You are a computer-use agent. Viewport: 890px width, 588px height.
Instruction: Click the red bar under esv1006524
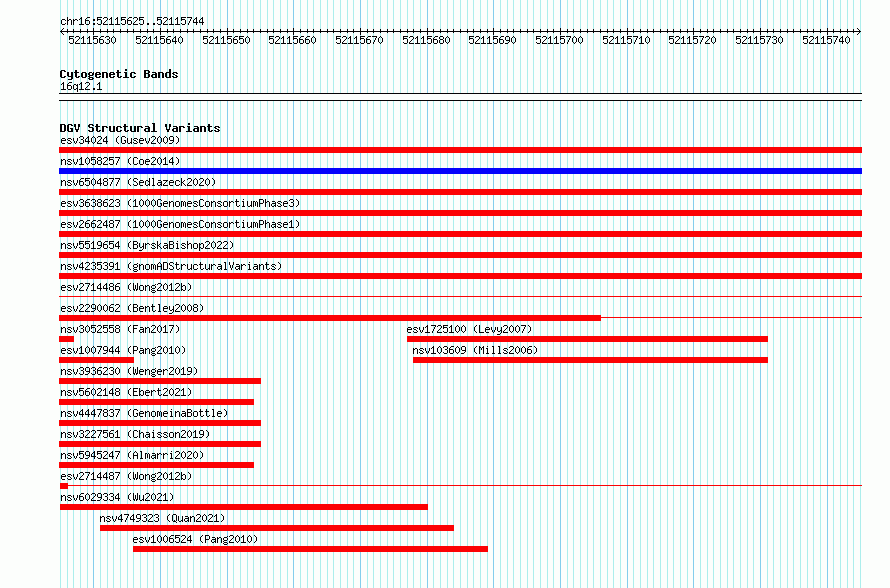[x=310, y=549]
